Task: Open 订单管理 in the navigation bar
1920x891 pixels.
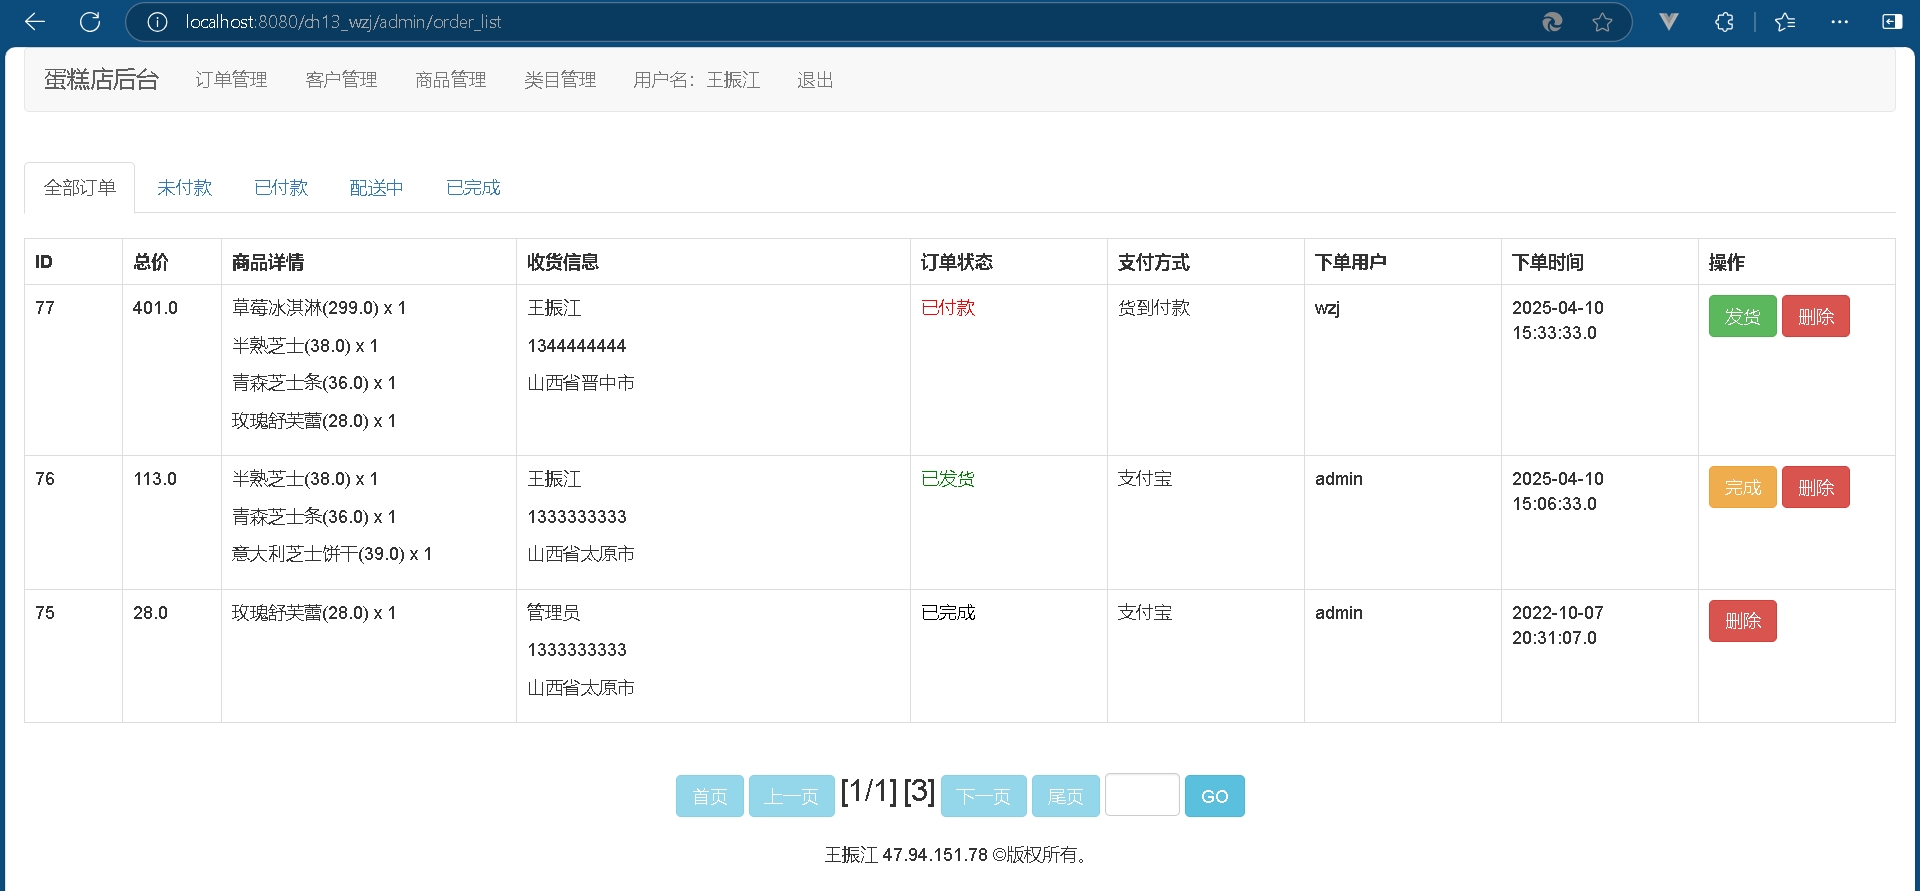Action: click(231, 80)
